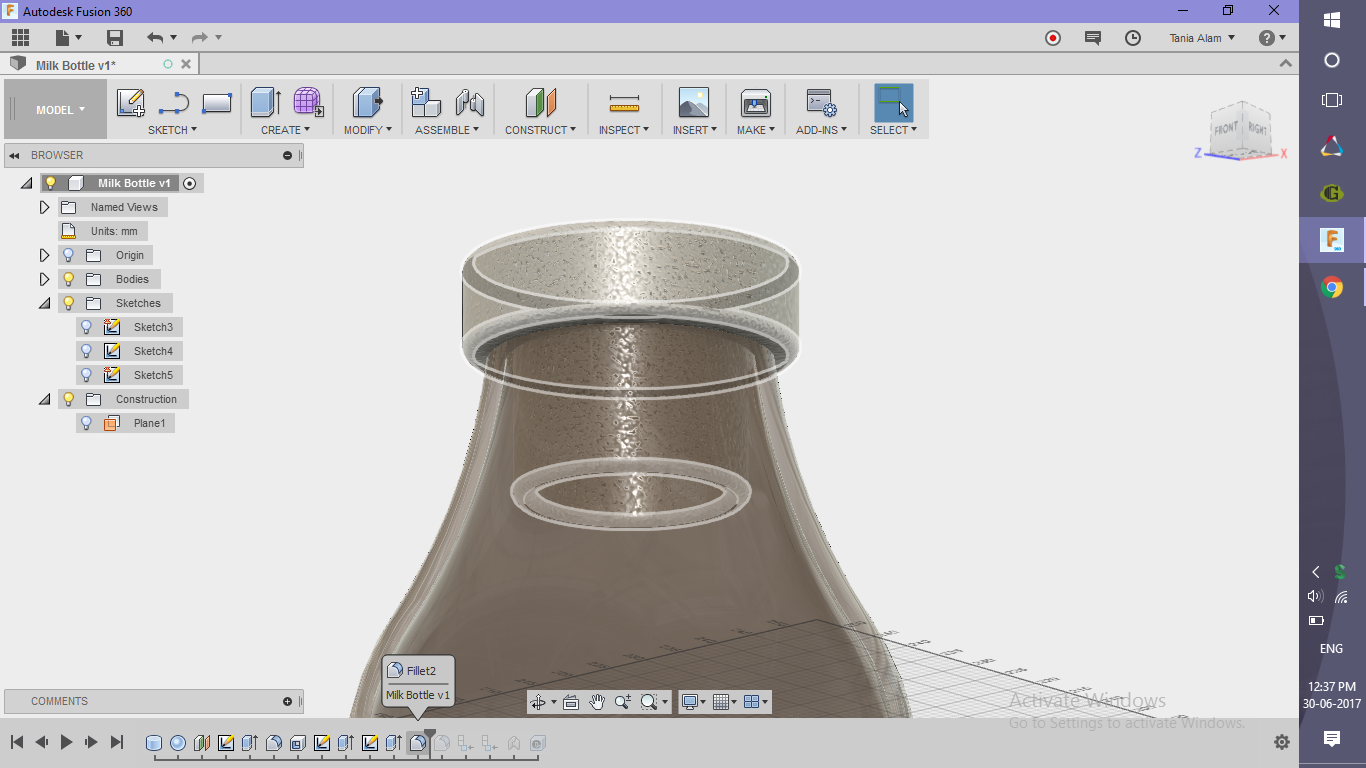Show Sketch4 using its lightbulb
The height and width of the screenshot is (768, 1366).
coord(87,351)
